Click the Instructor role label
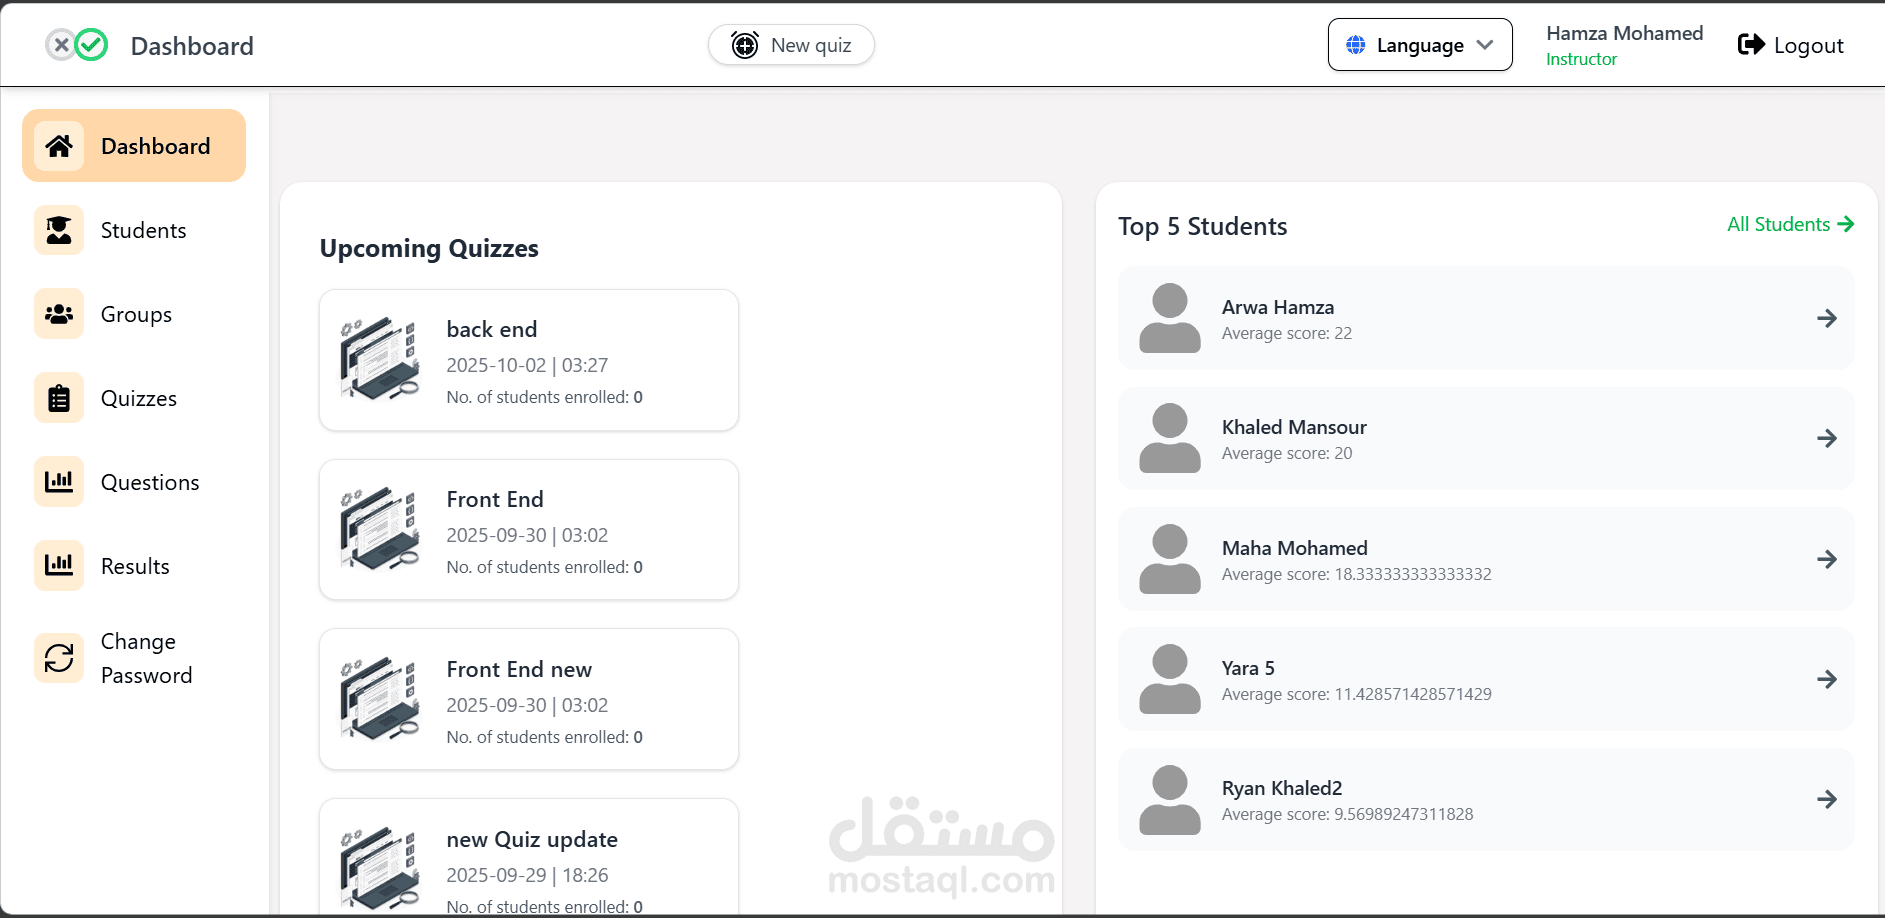Image resolution: width=1885 pixels, height=918 pixels. point(1581,59)
